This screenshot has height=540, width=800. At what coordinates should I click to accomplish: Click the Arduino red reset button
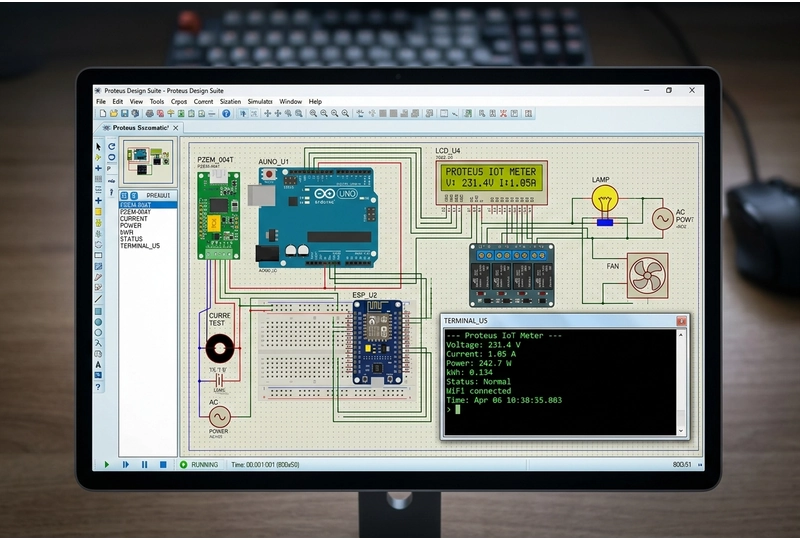click(x=269, y=175)
